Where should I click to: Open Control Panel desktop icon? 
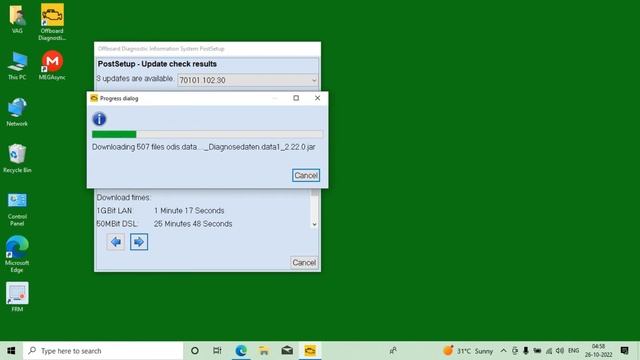(17, 209)
